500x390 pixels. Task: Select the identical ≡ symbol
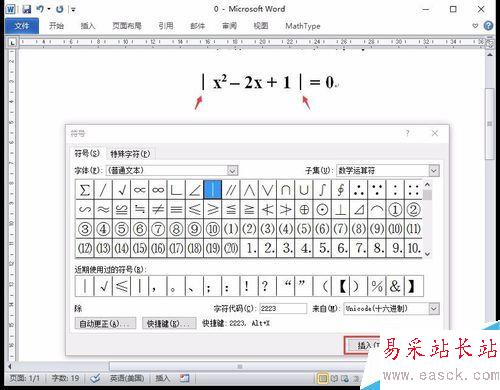click(176, 209)
